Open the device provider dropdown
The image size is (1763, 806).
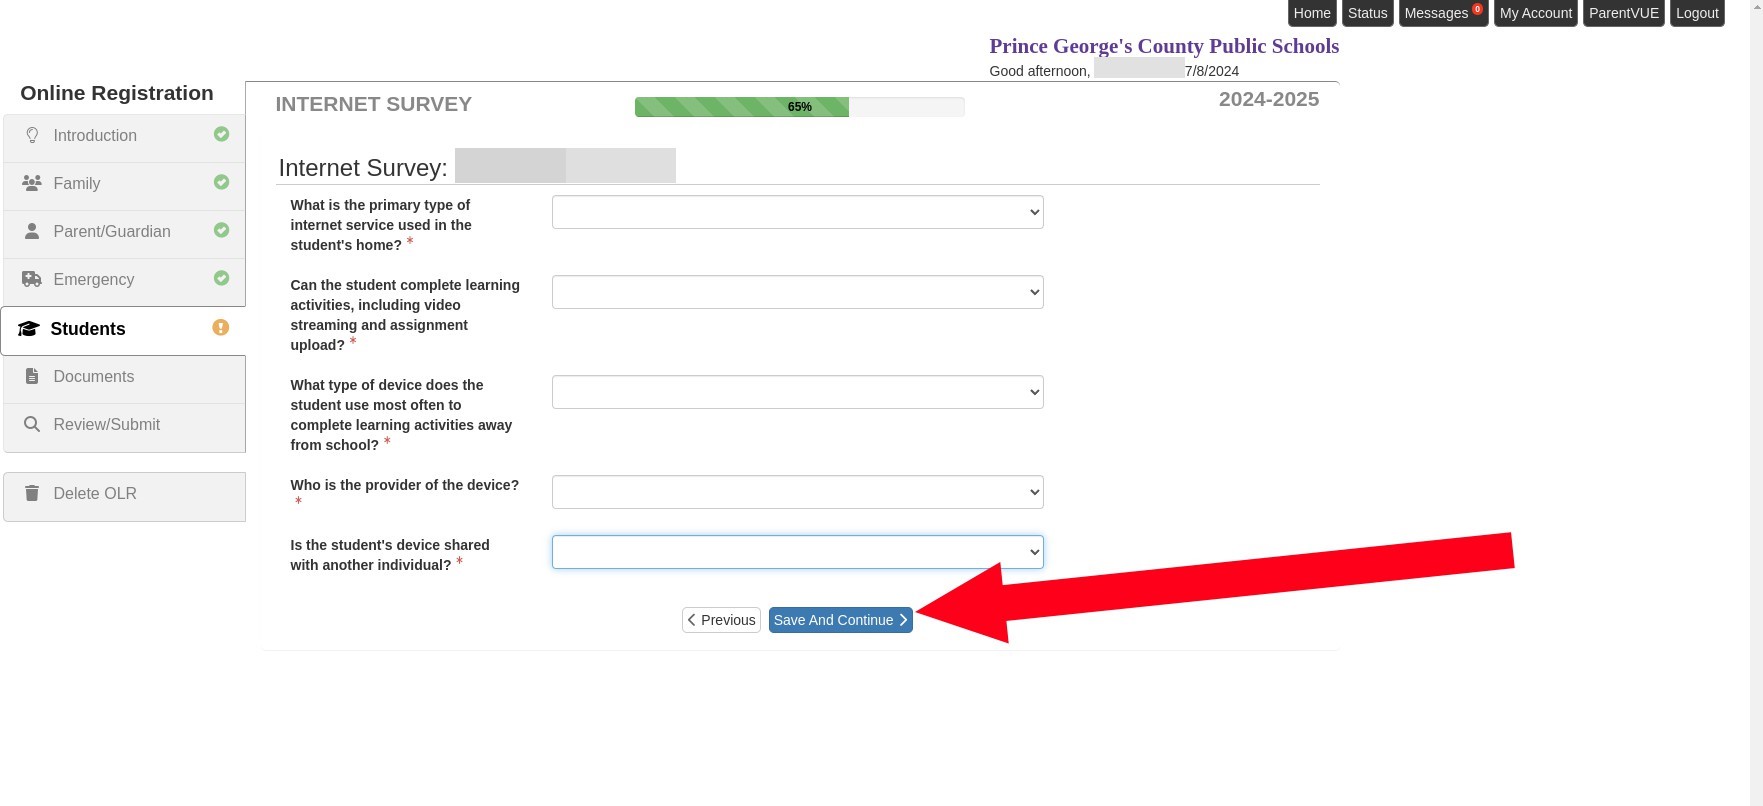(797, 492)
